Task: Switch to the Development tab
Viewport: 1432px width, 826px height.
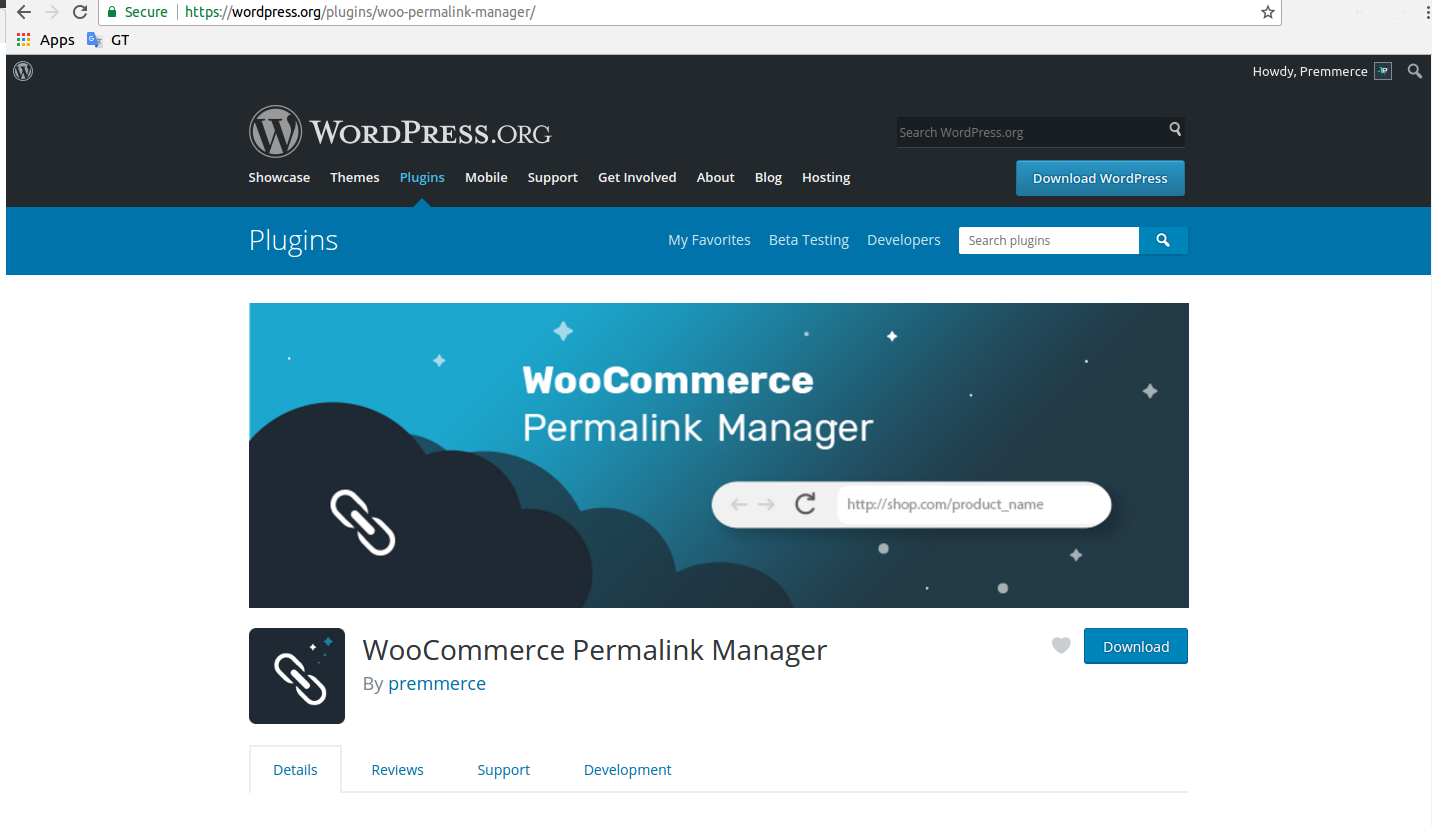Action: [627, 770]
